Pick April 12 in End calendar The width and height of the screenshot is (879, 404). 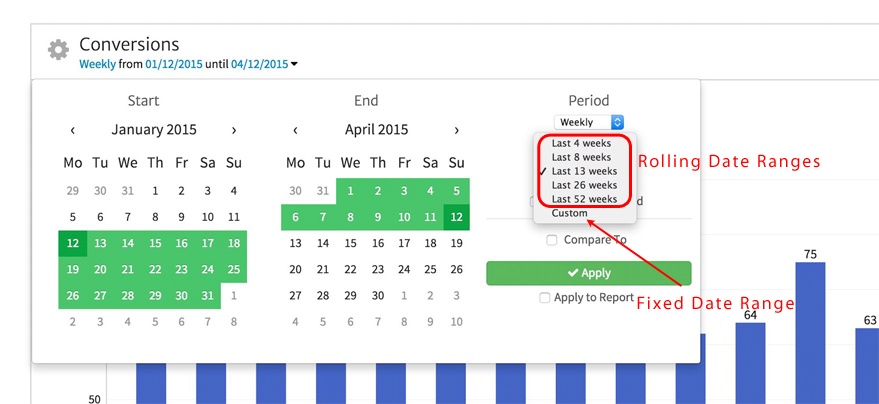tap(457, 216)
